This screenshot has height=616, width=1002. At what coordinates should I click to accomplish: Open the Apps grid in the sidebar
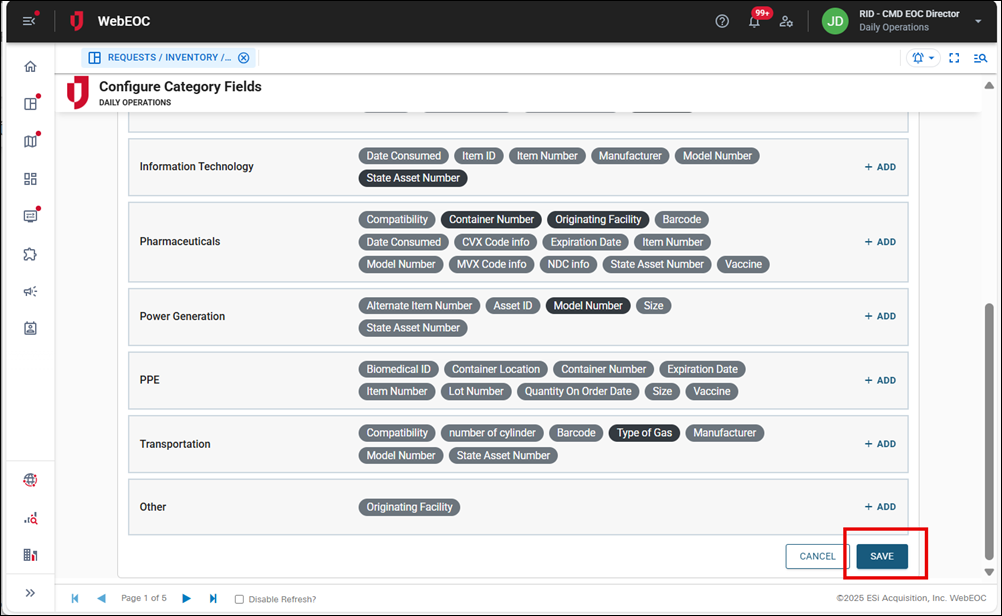tap(30, 178)
